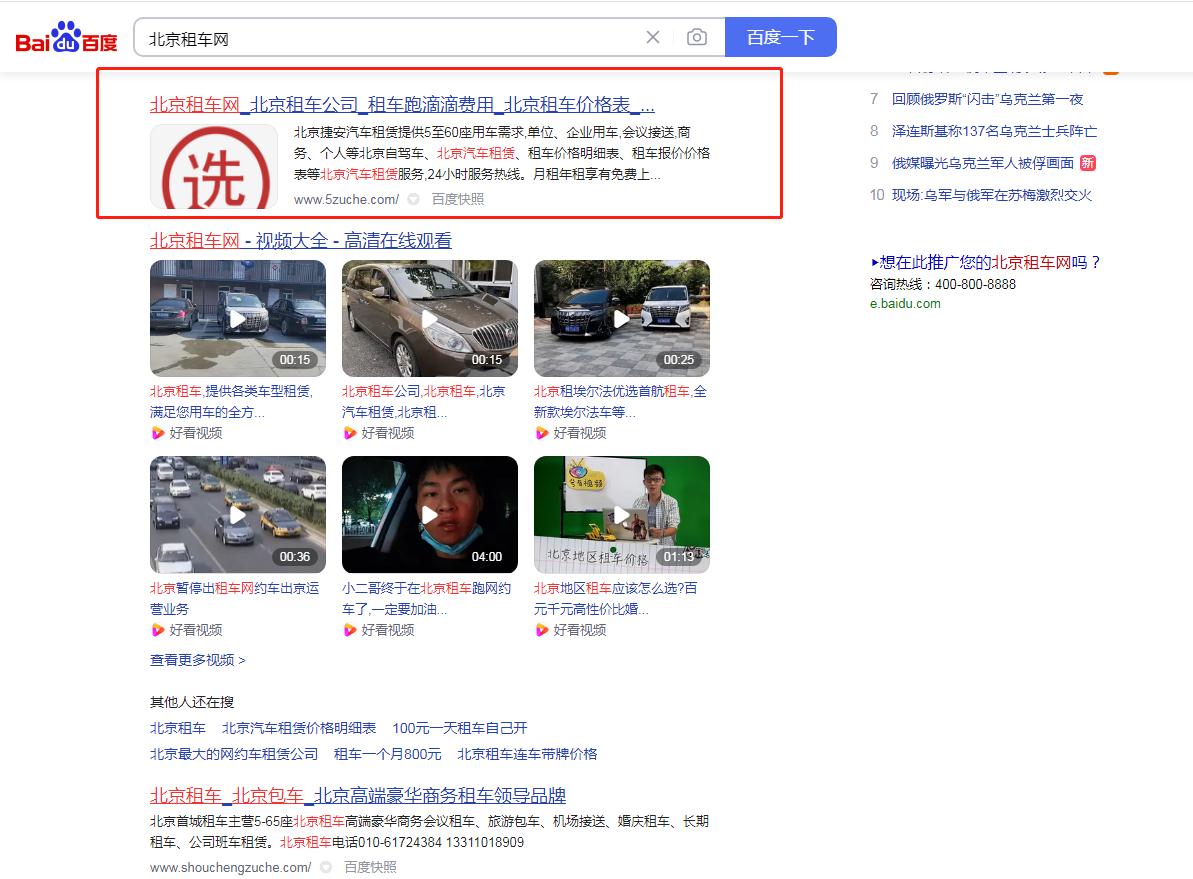This screenshot has height=879, width=1193.
Task: Click the red 新 badge icon
Action: [1087, 163]
